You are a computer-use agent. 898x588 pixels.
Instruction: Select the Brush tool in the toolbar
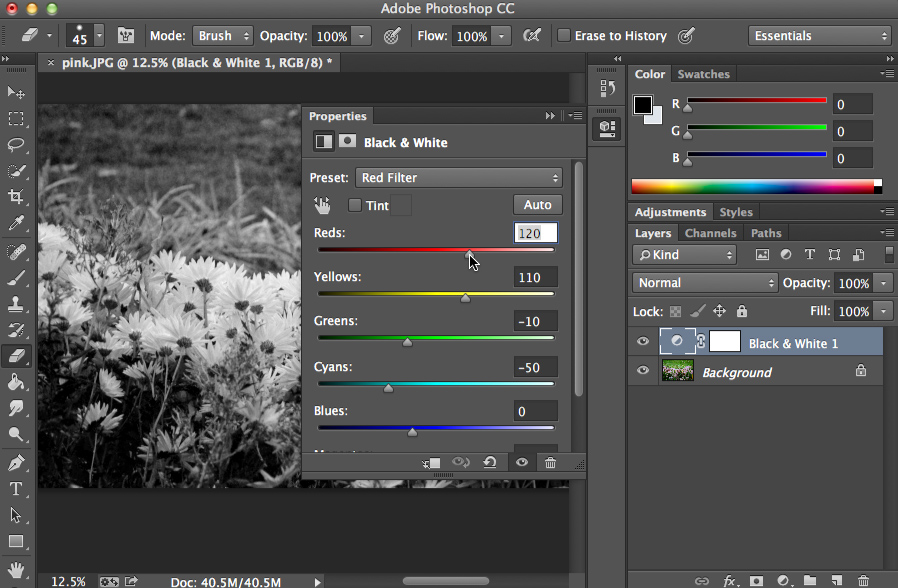(x=16, y=277)
